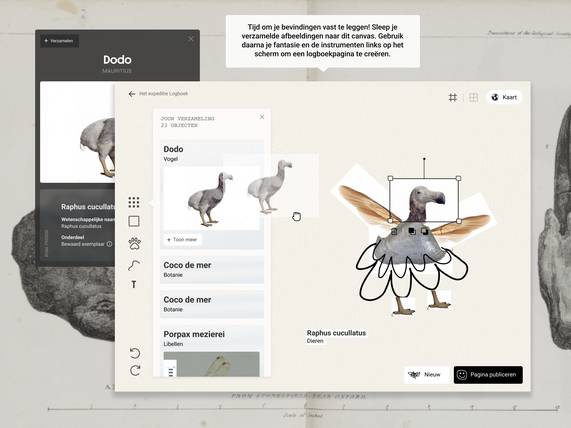Click the list icon on Porpax thumbnail

pos(171,372)
